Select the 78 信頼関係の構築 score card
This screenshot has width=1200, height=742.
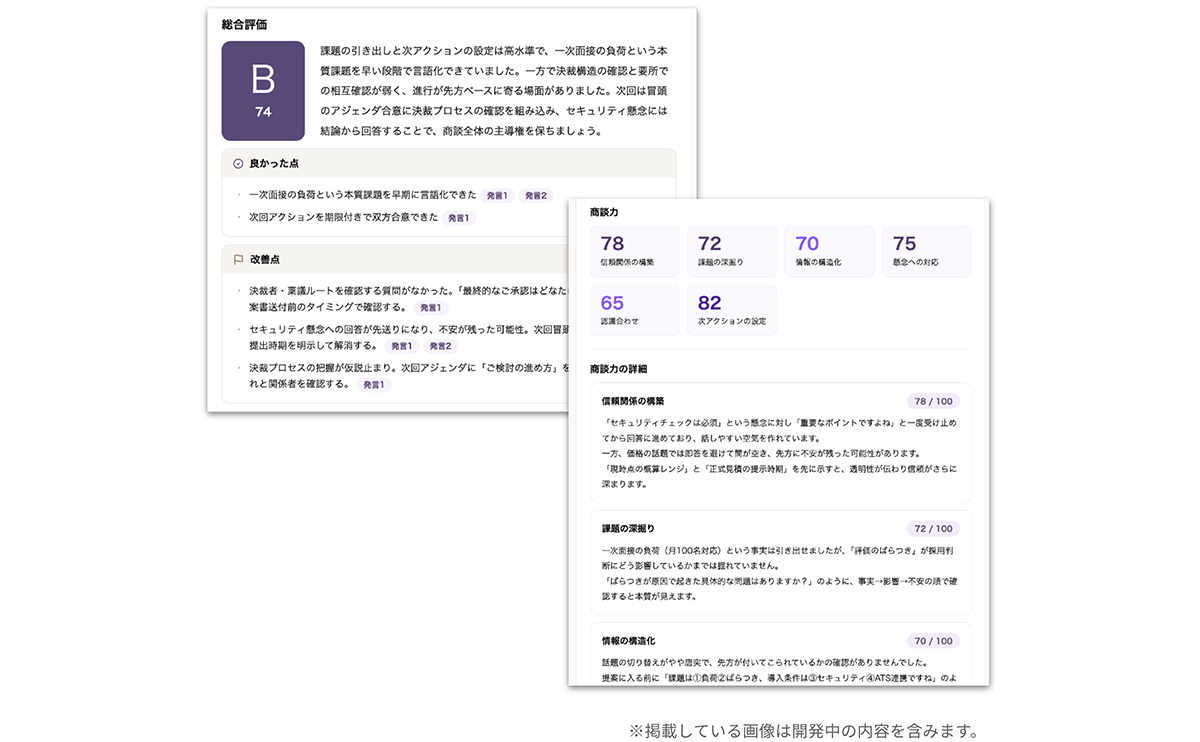pos(635,251)
